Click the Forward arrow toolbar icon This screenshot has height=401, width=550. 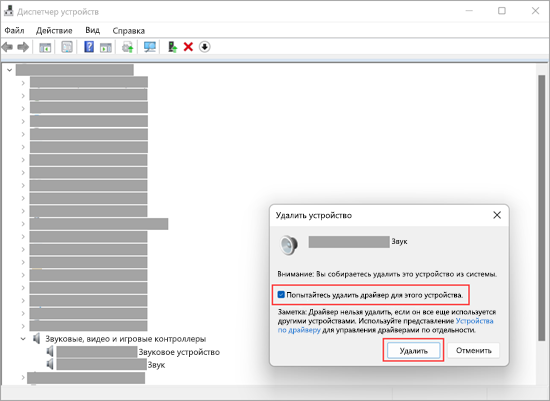click(x=23, y=47)
